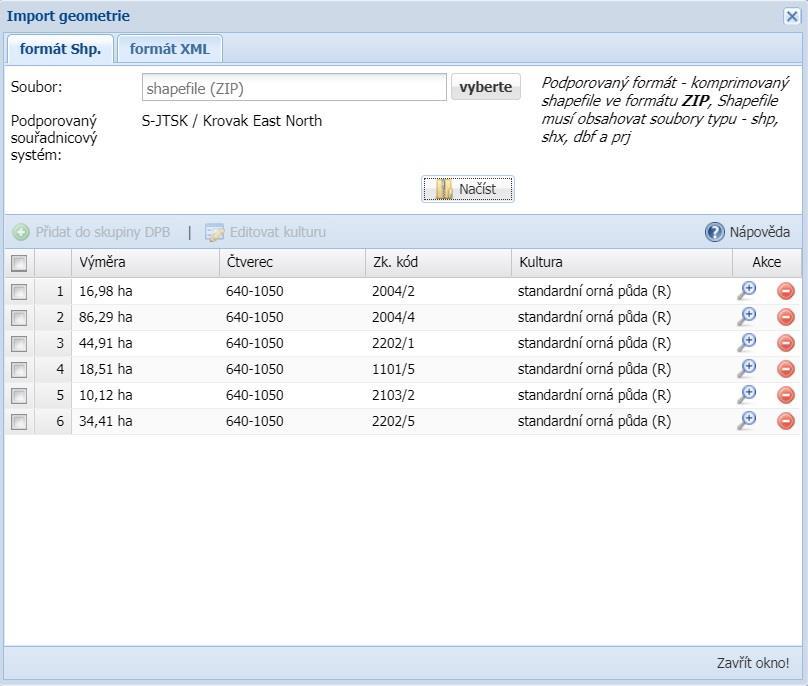
Task: Check the box for row 6 (34,41 ha)
Action: pos(19,422)
